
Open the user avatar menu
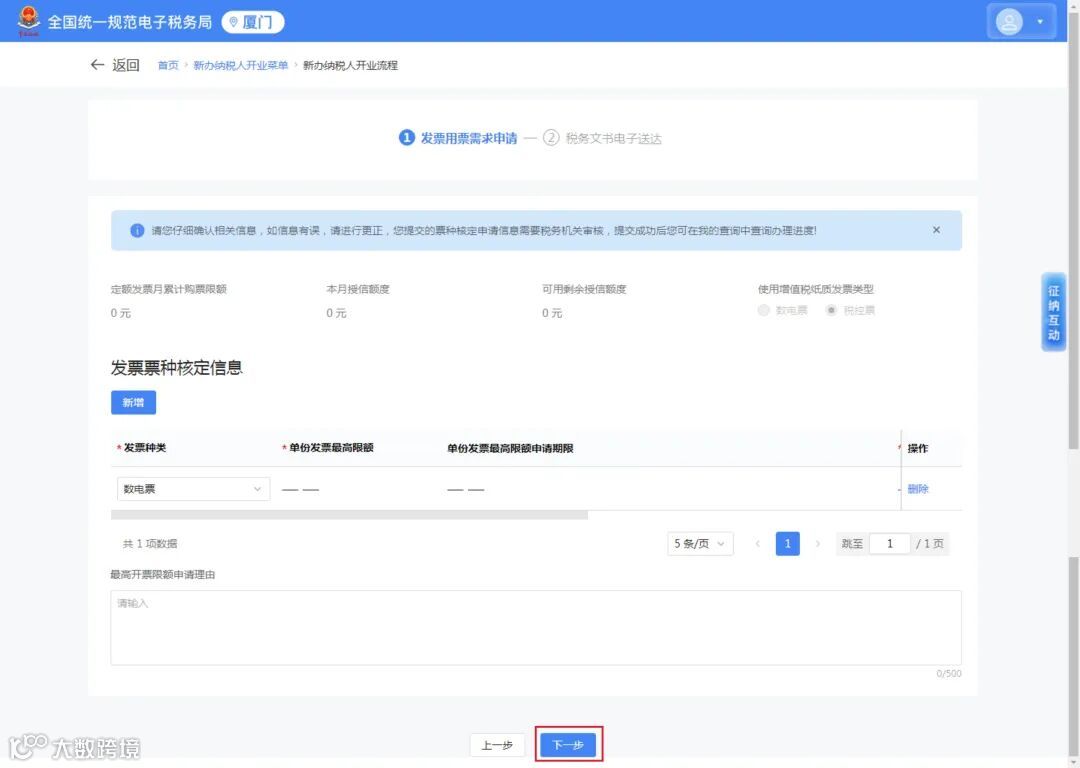[x=1010, y=20]
